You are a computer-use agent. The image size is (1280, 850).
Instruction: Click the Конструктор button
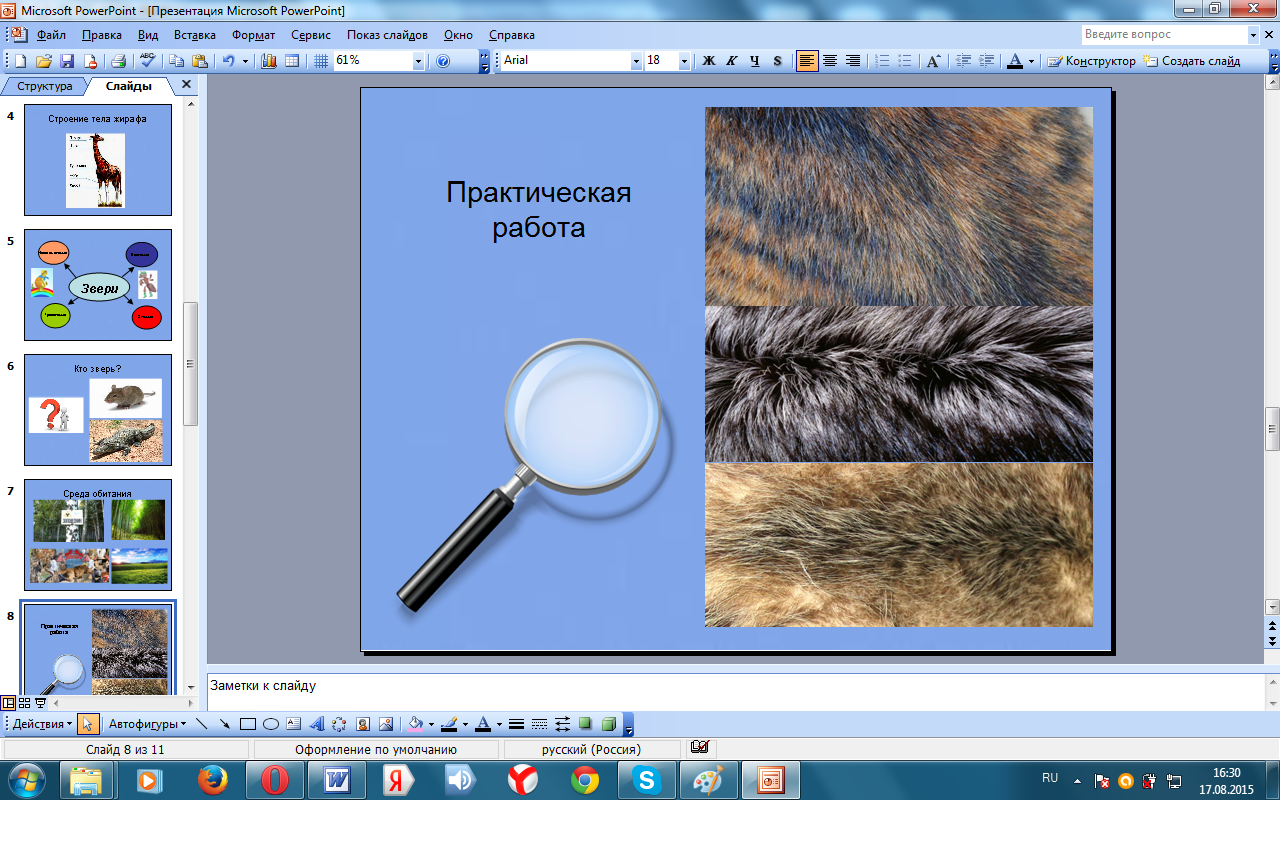(1091, 61)
